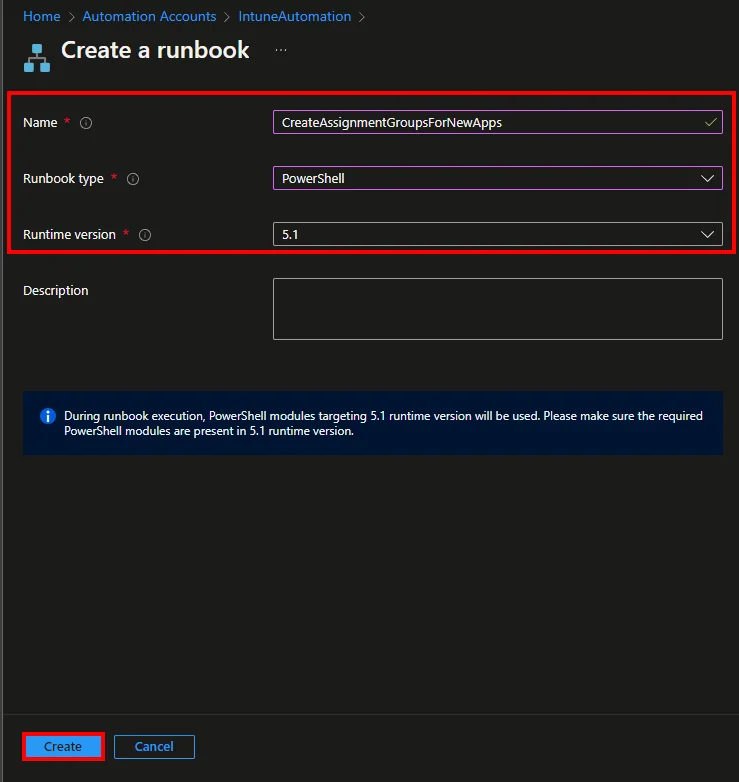This screenshot has width=739, height=782.
Task: Click the Runtime version label
Action: click(69, 234)
